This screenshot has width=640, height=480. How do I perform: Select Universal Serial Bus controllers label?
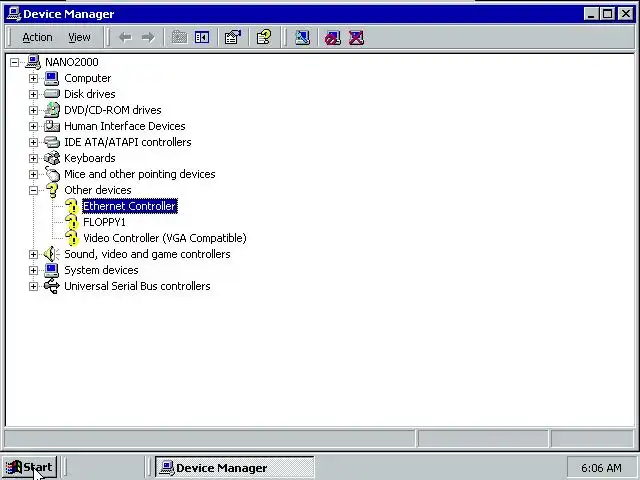(x=137, y=286)
